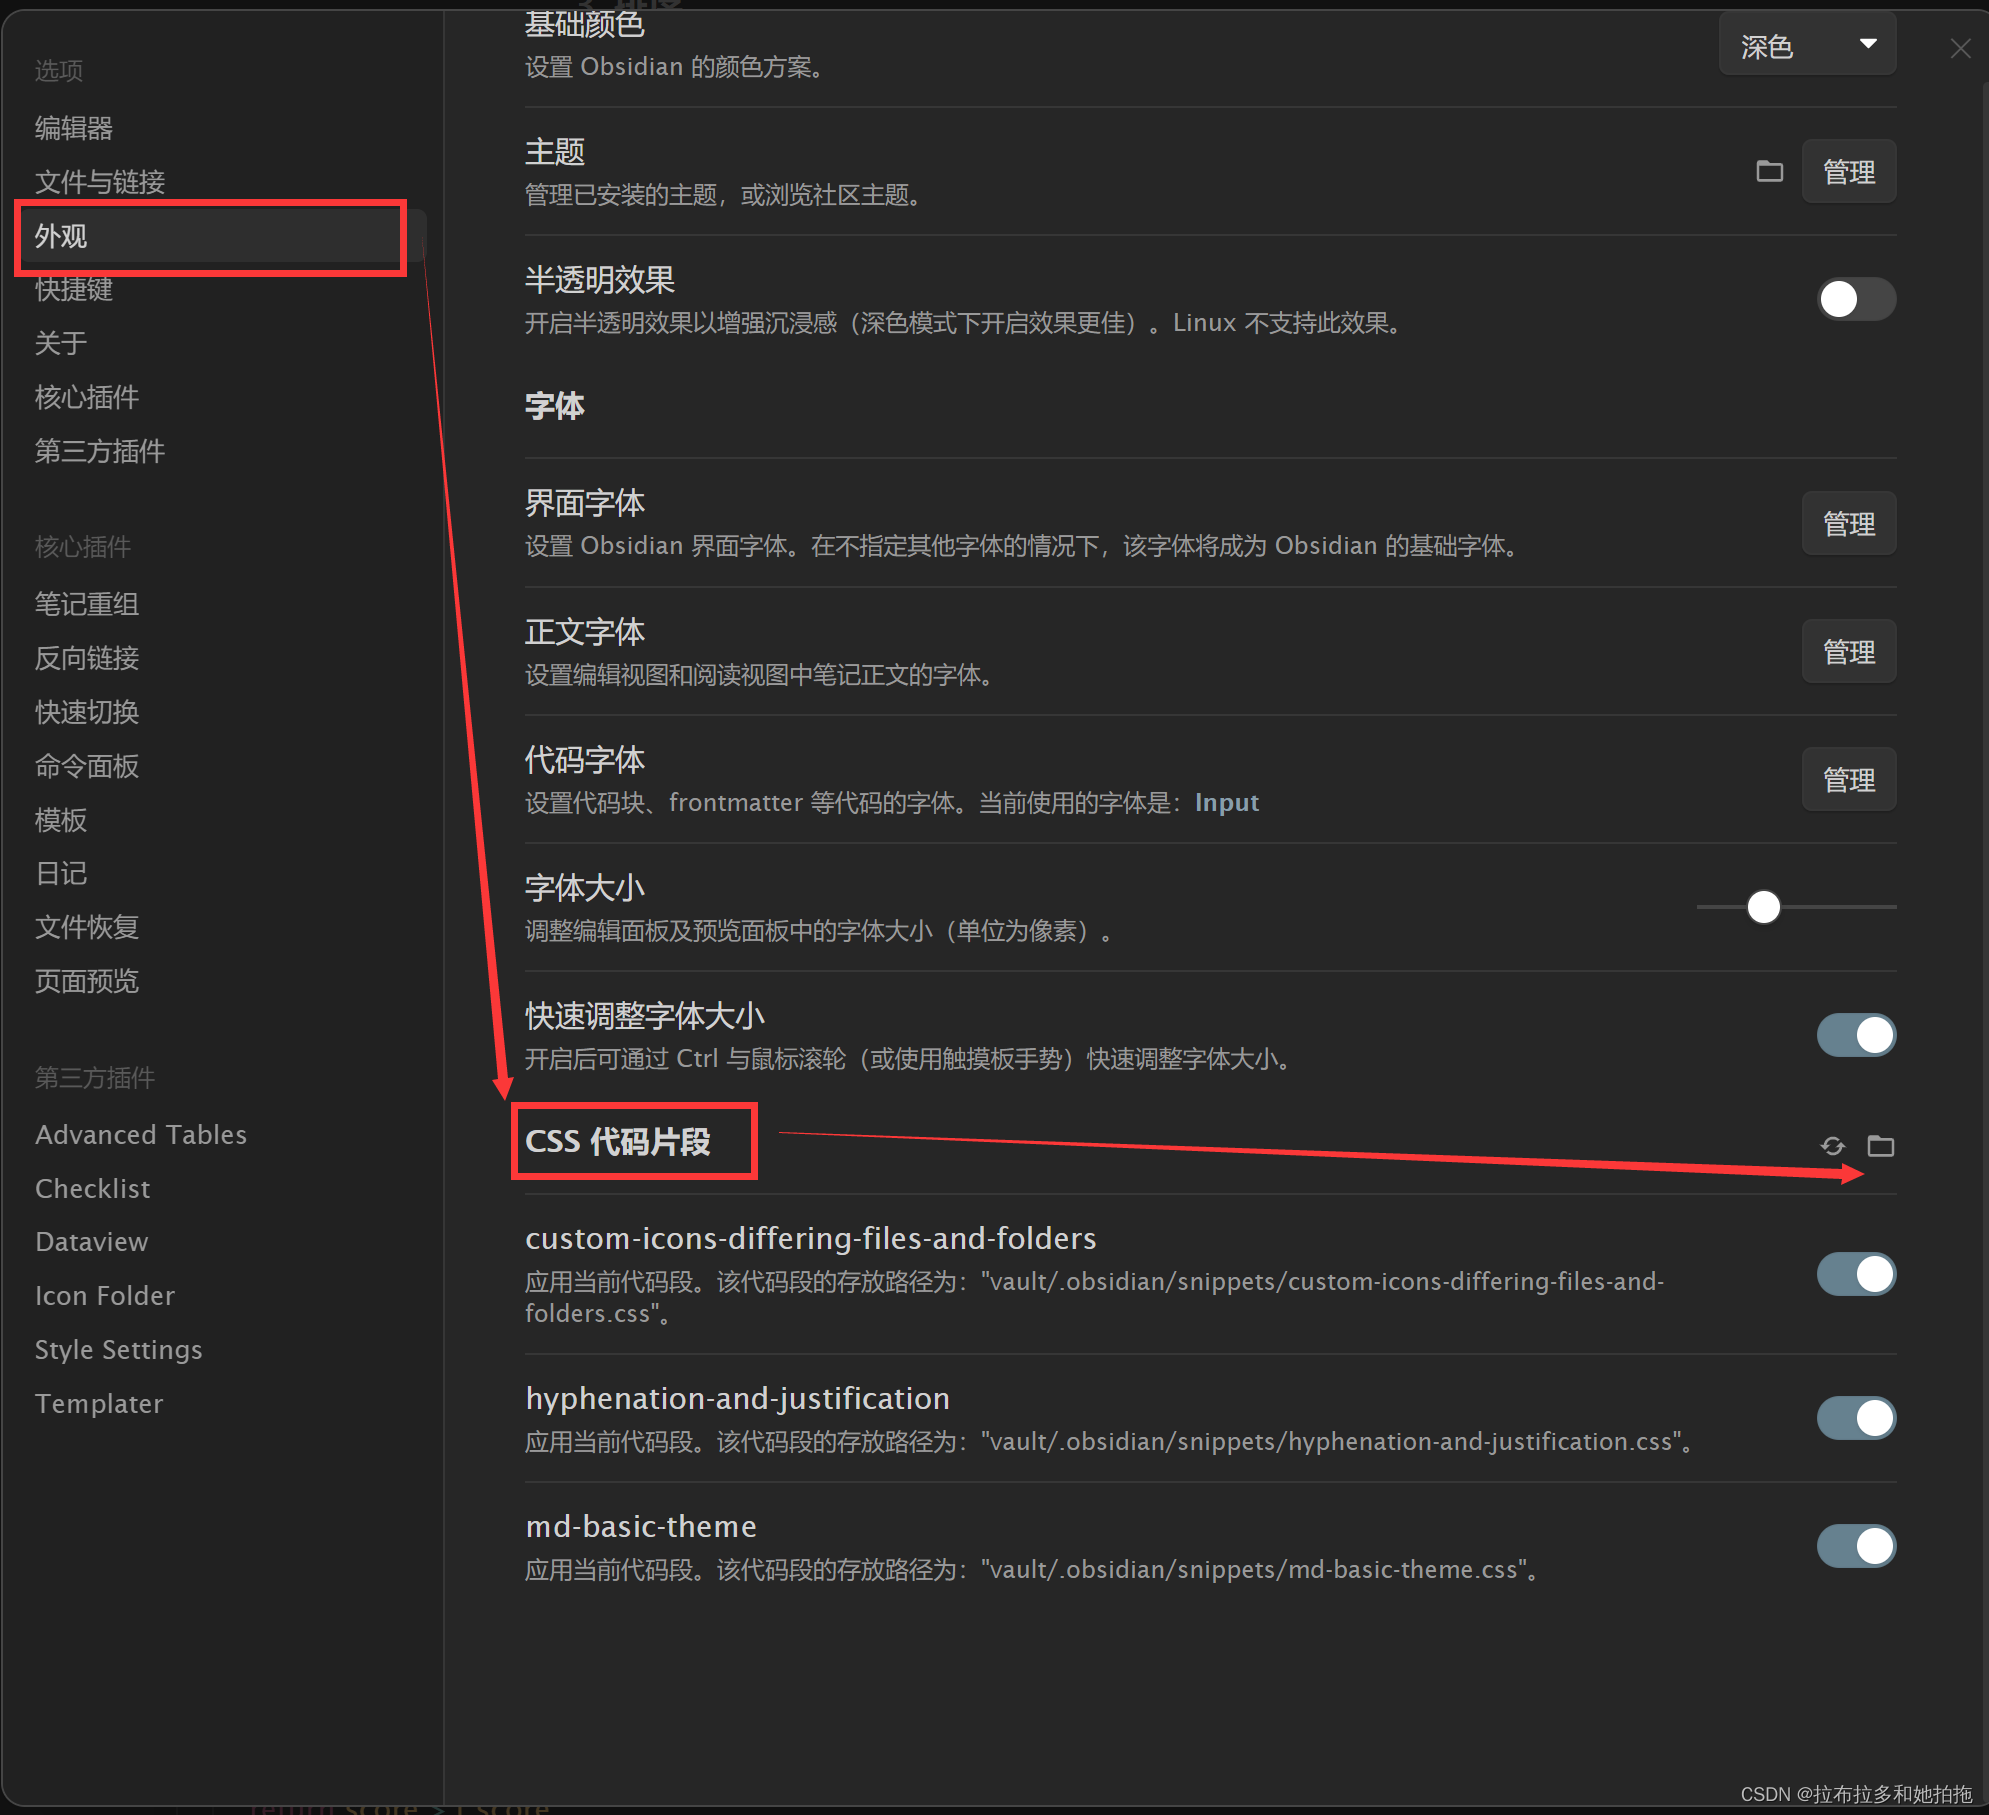Open the 快捷键 hotkeys section
The image size is (1989, 1815).
click(73, 289)
